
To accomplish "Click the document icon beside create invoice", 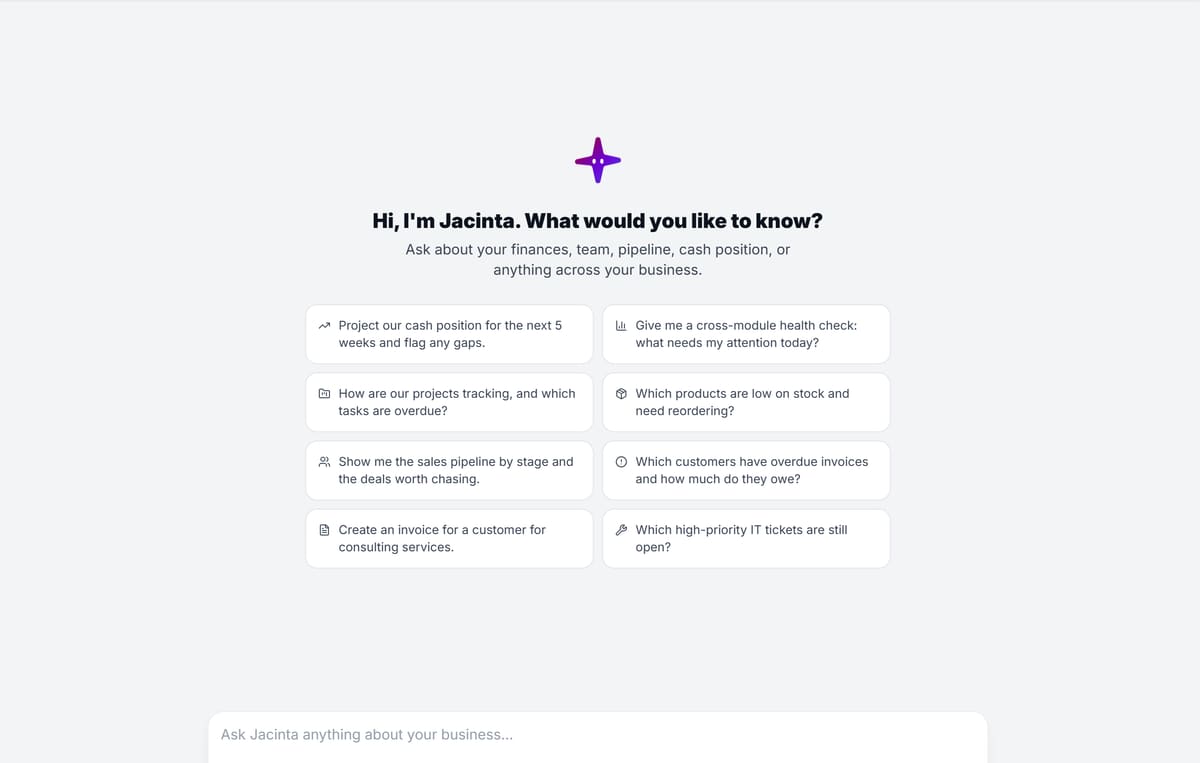I will [x=324, y=530].
